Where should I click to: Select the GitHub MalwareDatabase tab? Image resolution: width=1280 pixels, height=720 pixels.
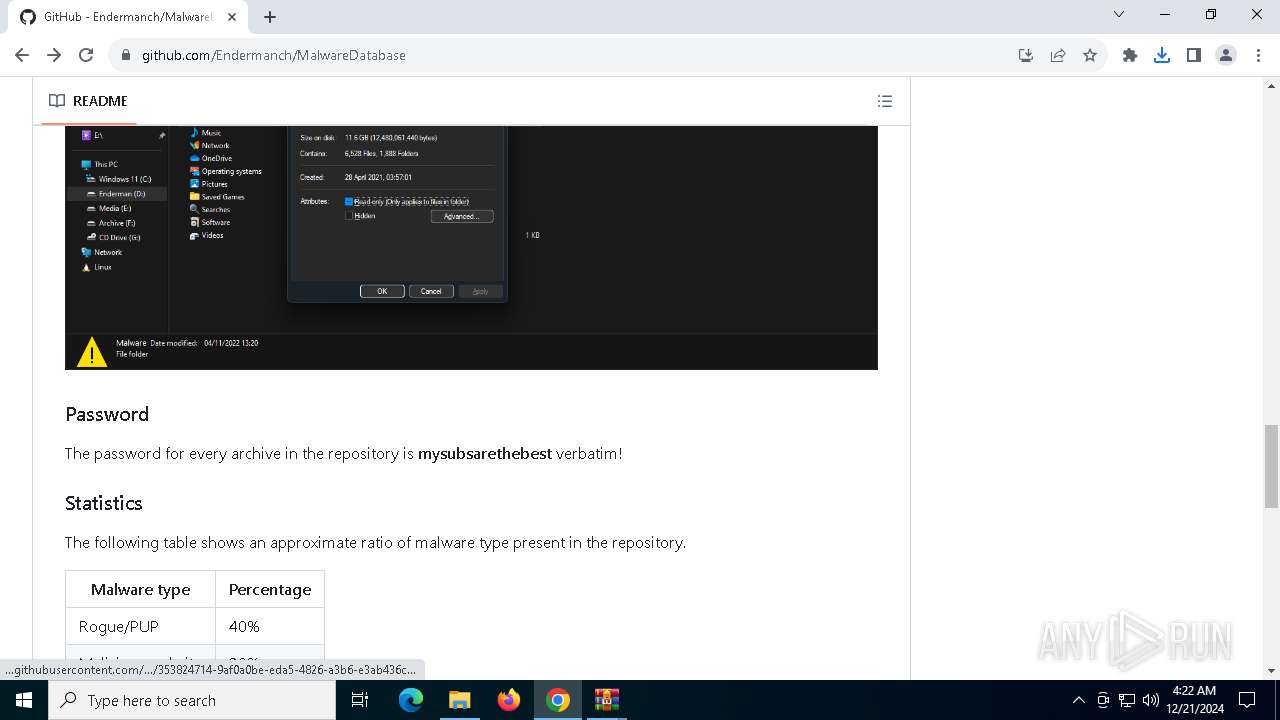coord(126,17)
